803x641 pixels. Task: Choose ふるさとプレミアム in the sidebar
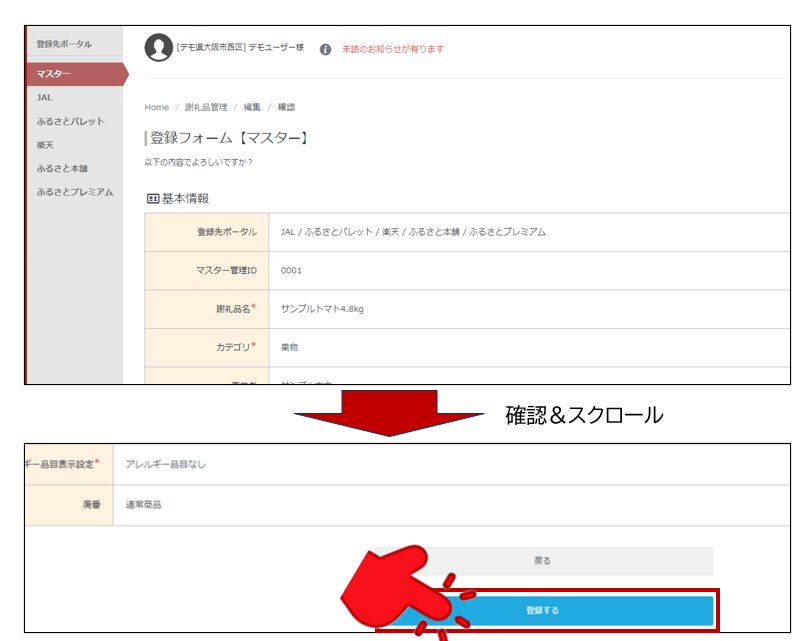[x=74, y=192]
